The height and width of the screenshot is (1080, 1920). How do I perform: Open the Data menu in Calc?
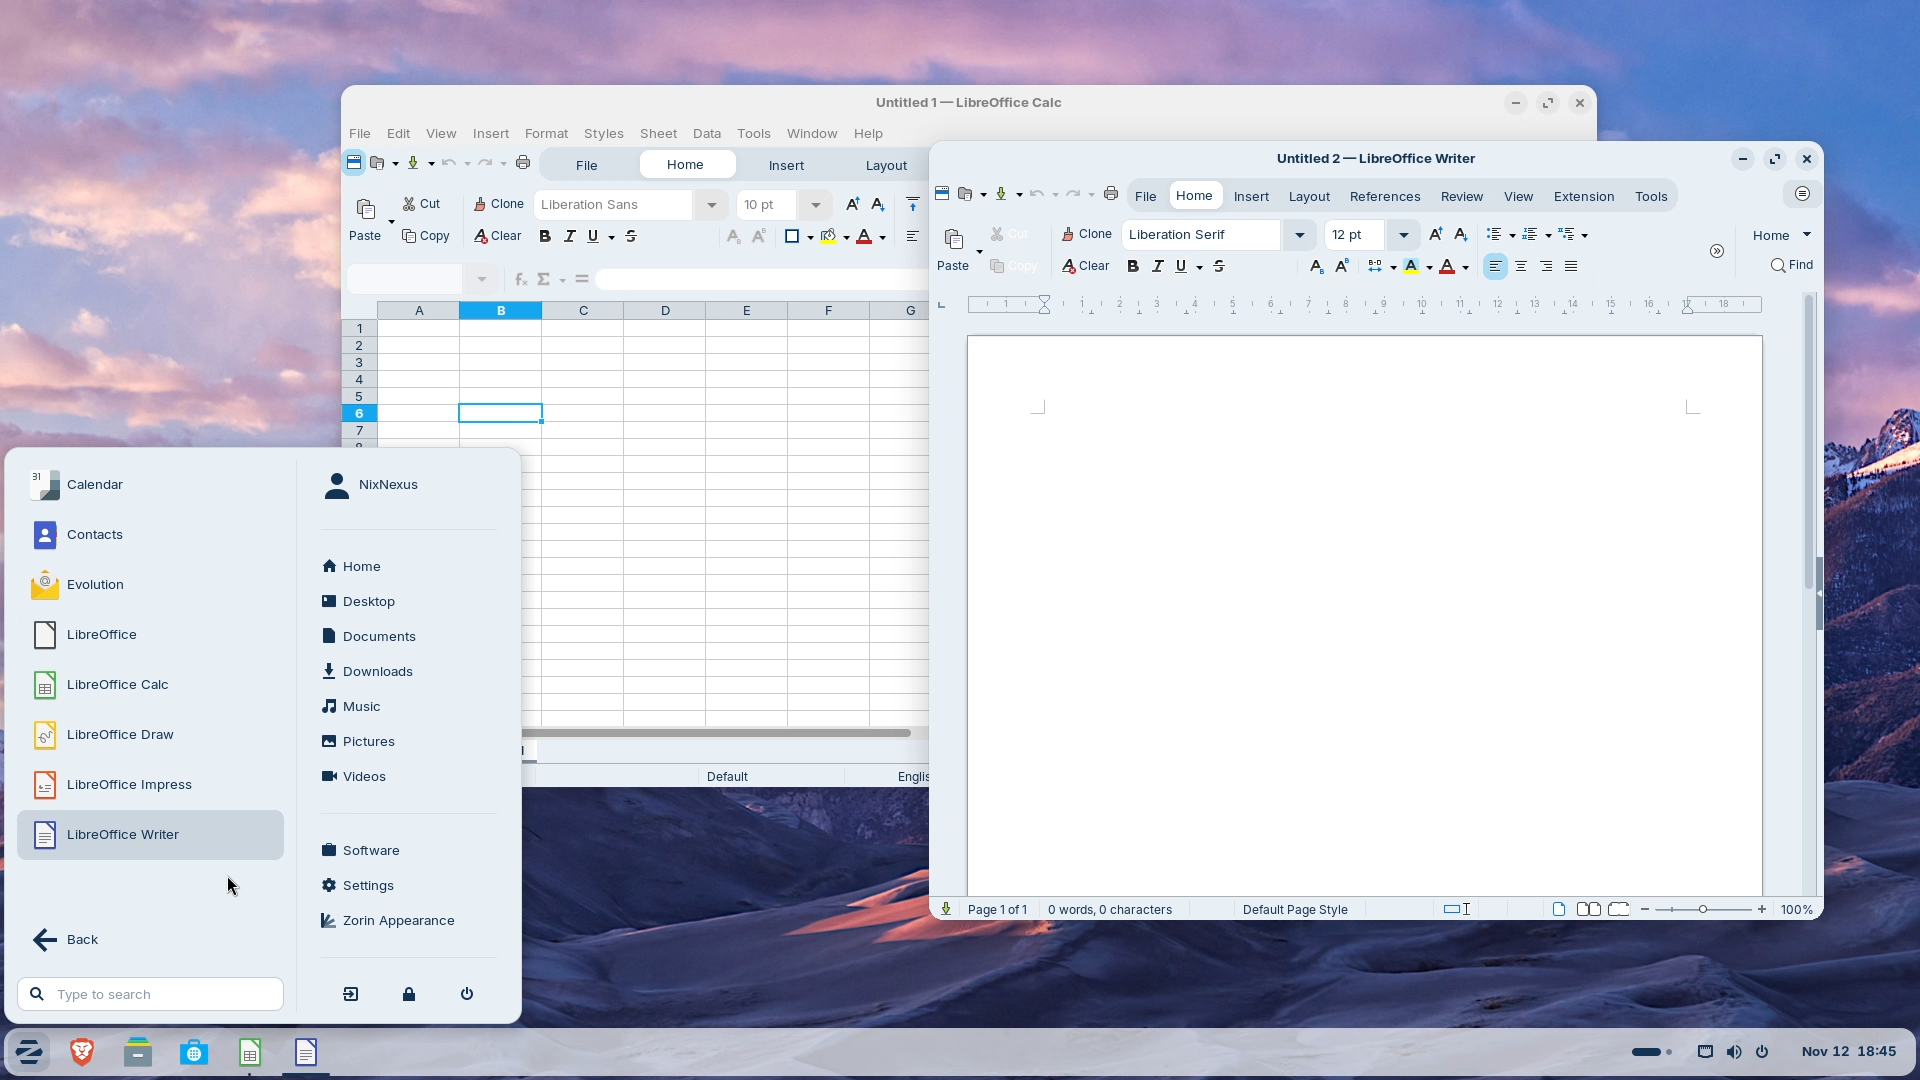point(706,133)
